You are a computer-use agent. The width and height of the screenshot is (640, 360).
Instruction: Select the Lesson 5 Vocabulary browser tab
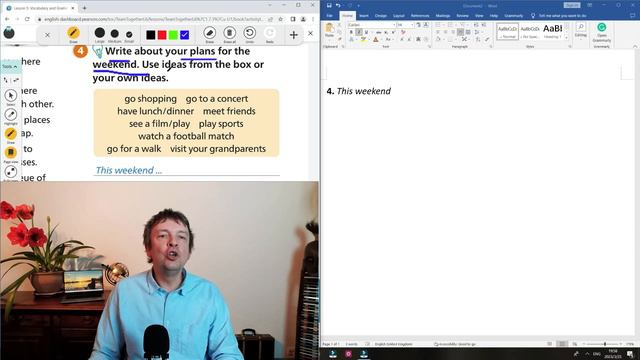40,8
